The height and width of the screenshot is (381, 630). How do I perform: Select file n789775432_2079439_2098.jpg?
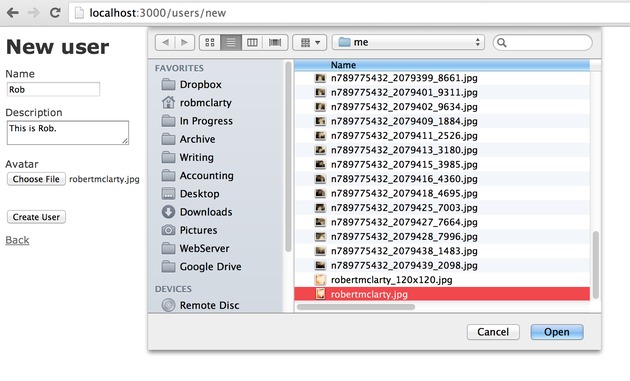coord(442,265)
